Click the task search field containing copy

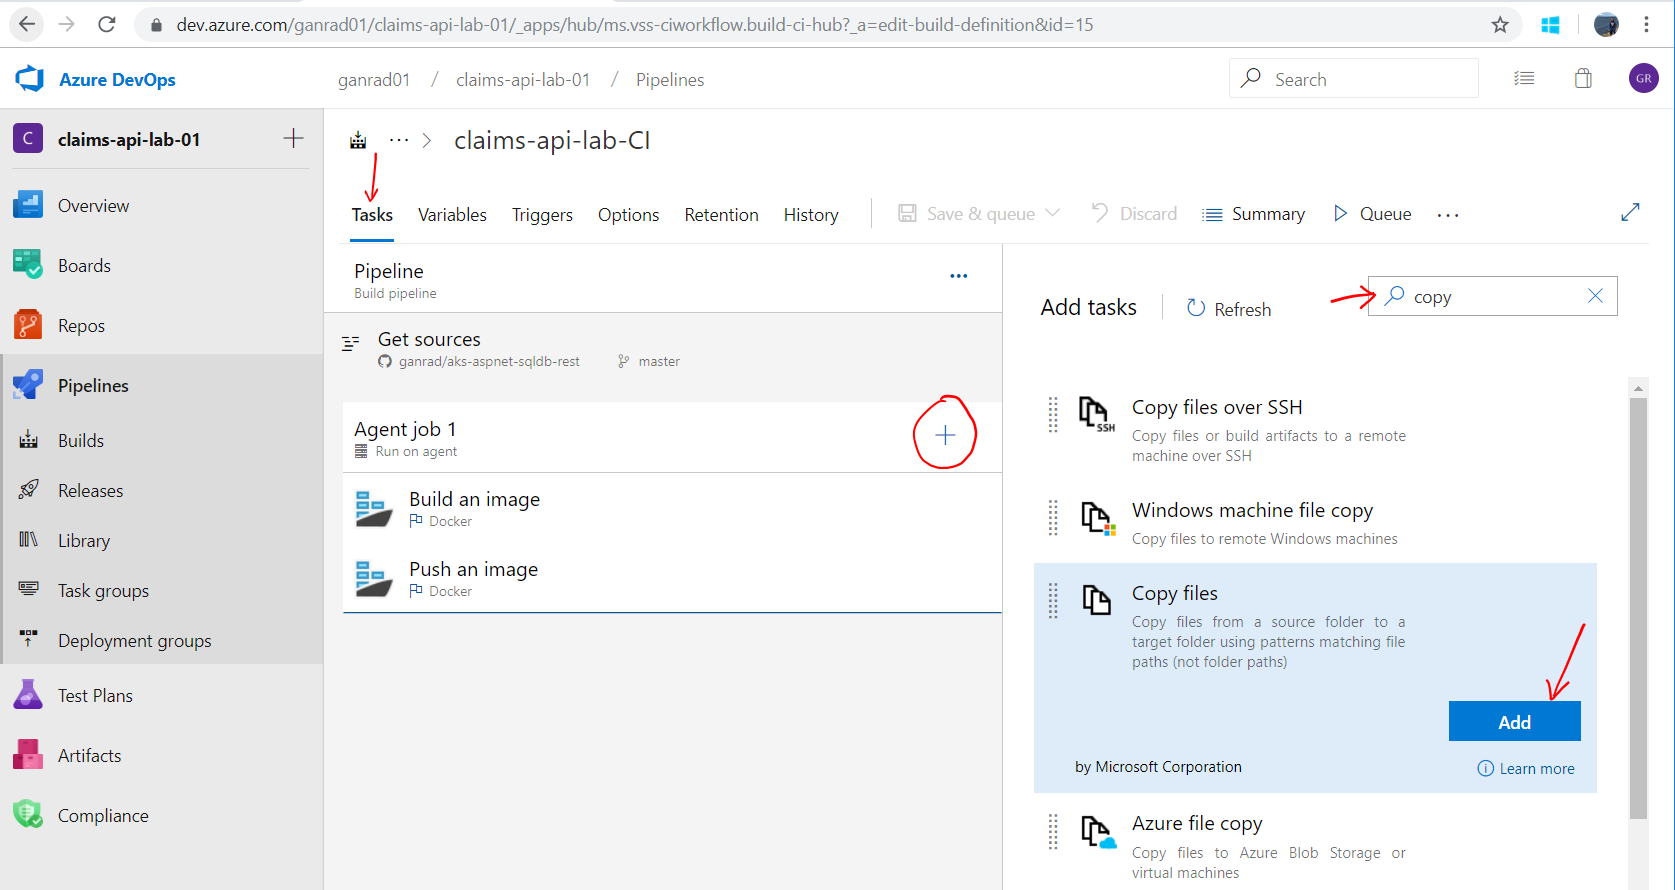click(1492, 296)
